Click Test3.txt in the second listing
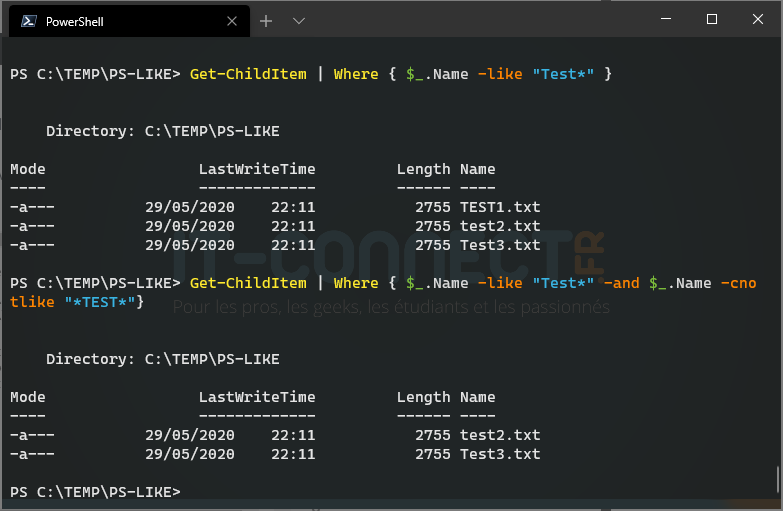Viewport: 783px width, 511px height. (x=500, y=454)
